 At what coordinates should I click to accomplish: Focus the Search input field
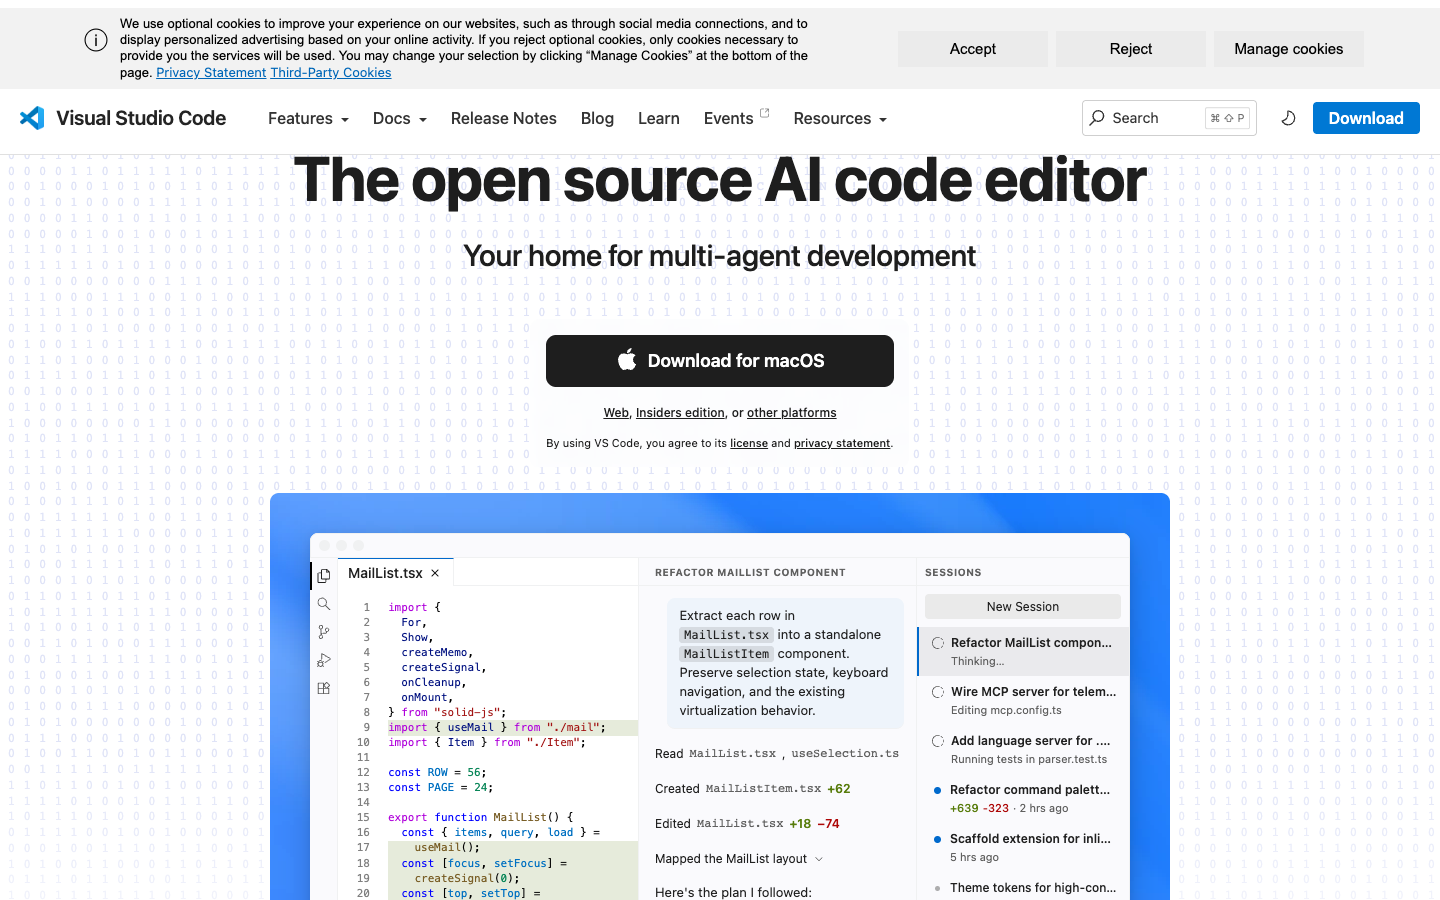click(1169, 118)
